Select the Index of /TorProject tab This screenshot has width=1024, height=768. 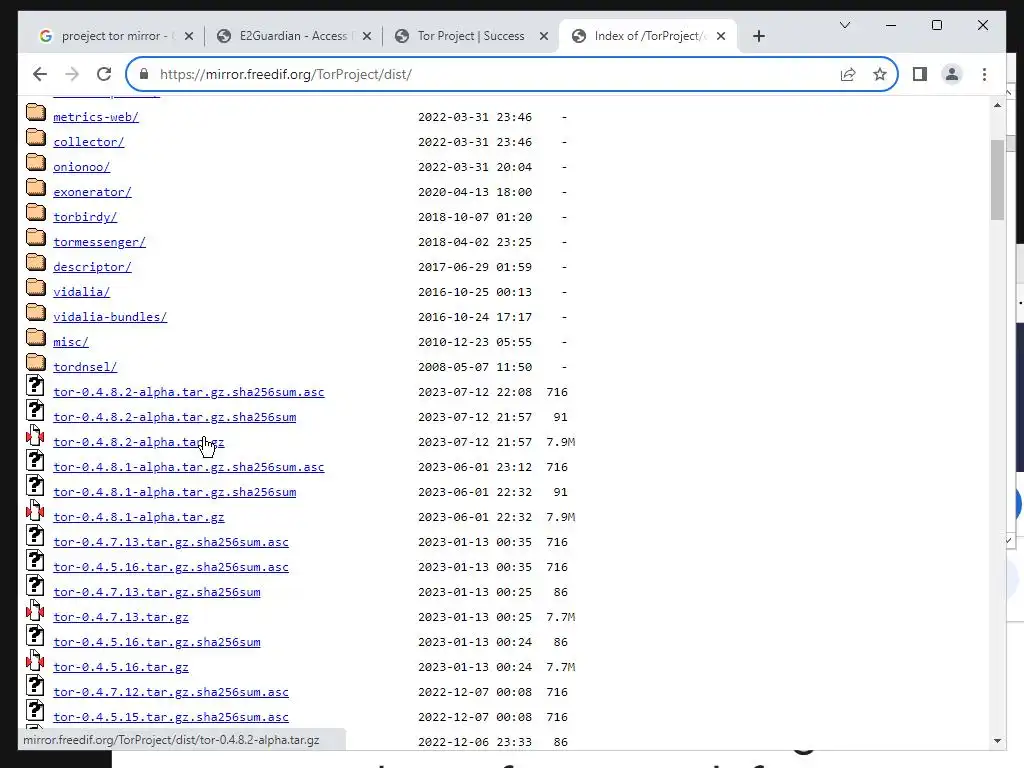point(648,36)
